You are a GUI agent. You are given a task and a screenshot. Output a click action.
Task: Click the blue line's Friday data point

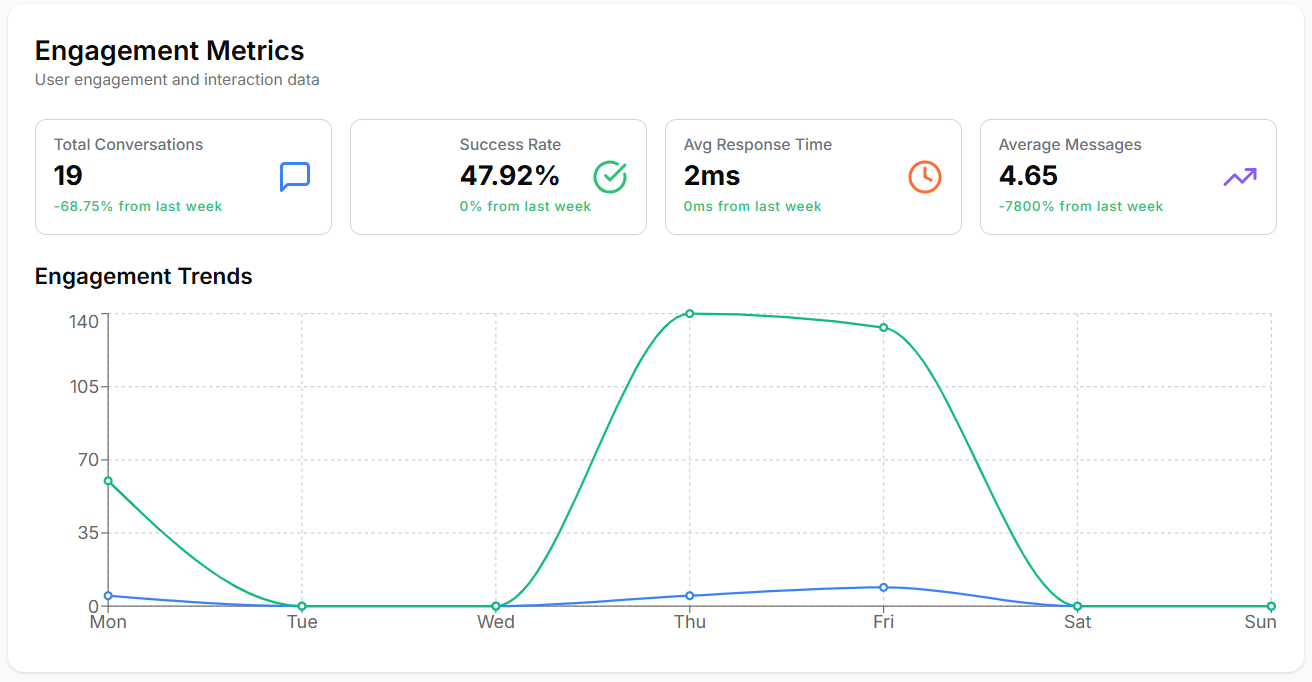(884, 587)
